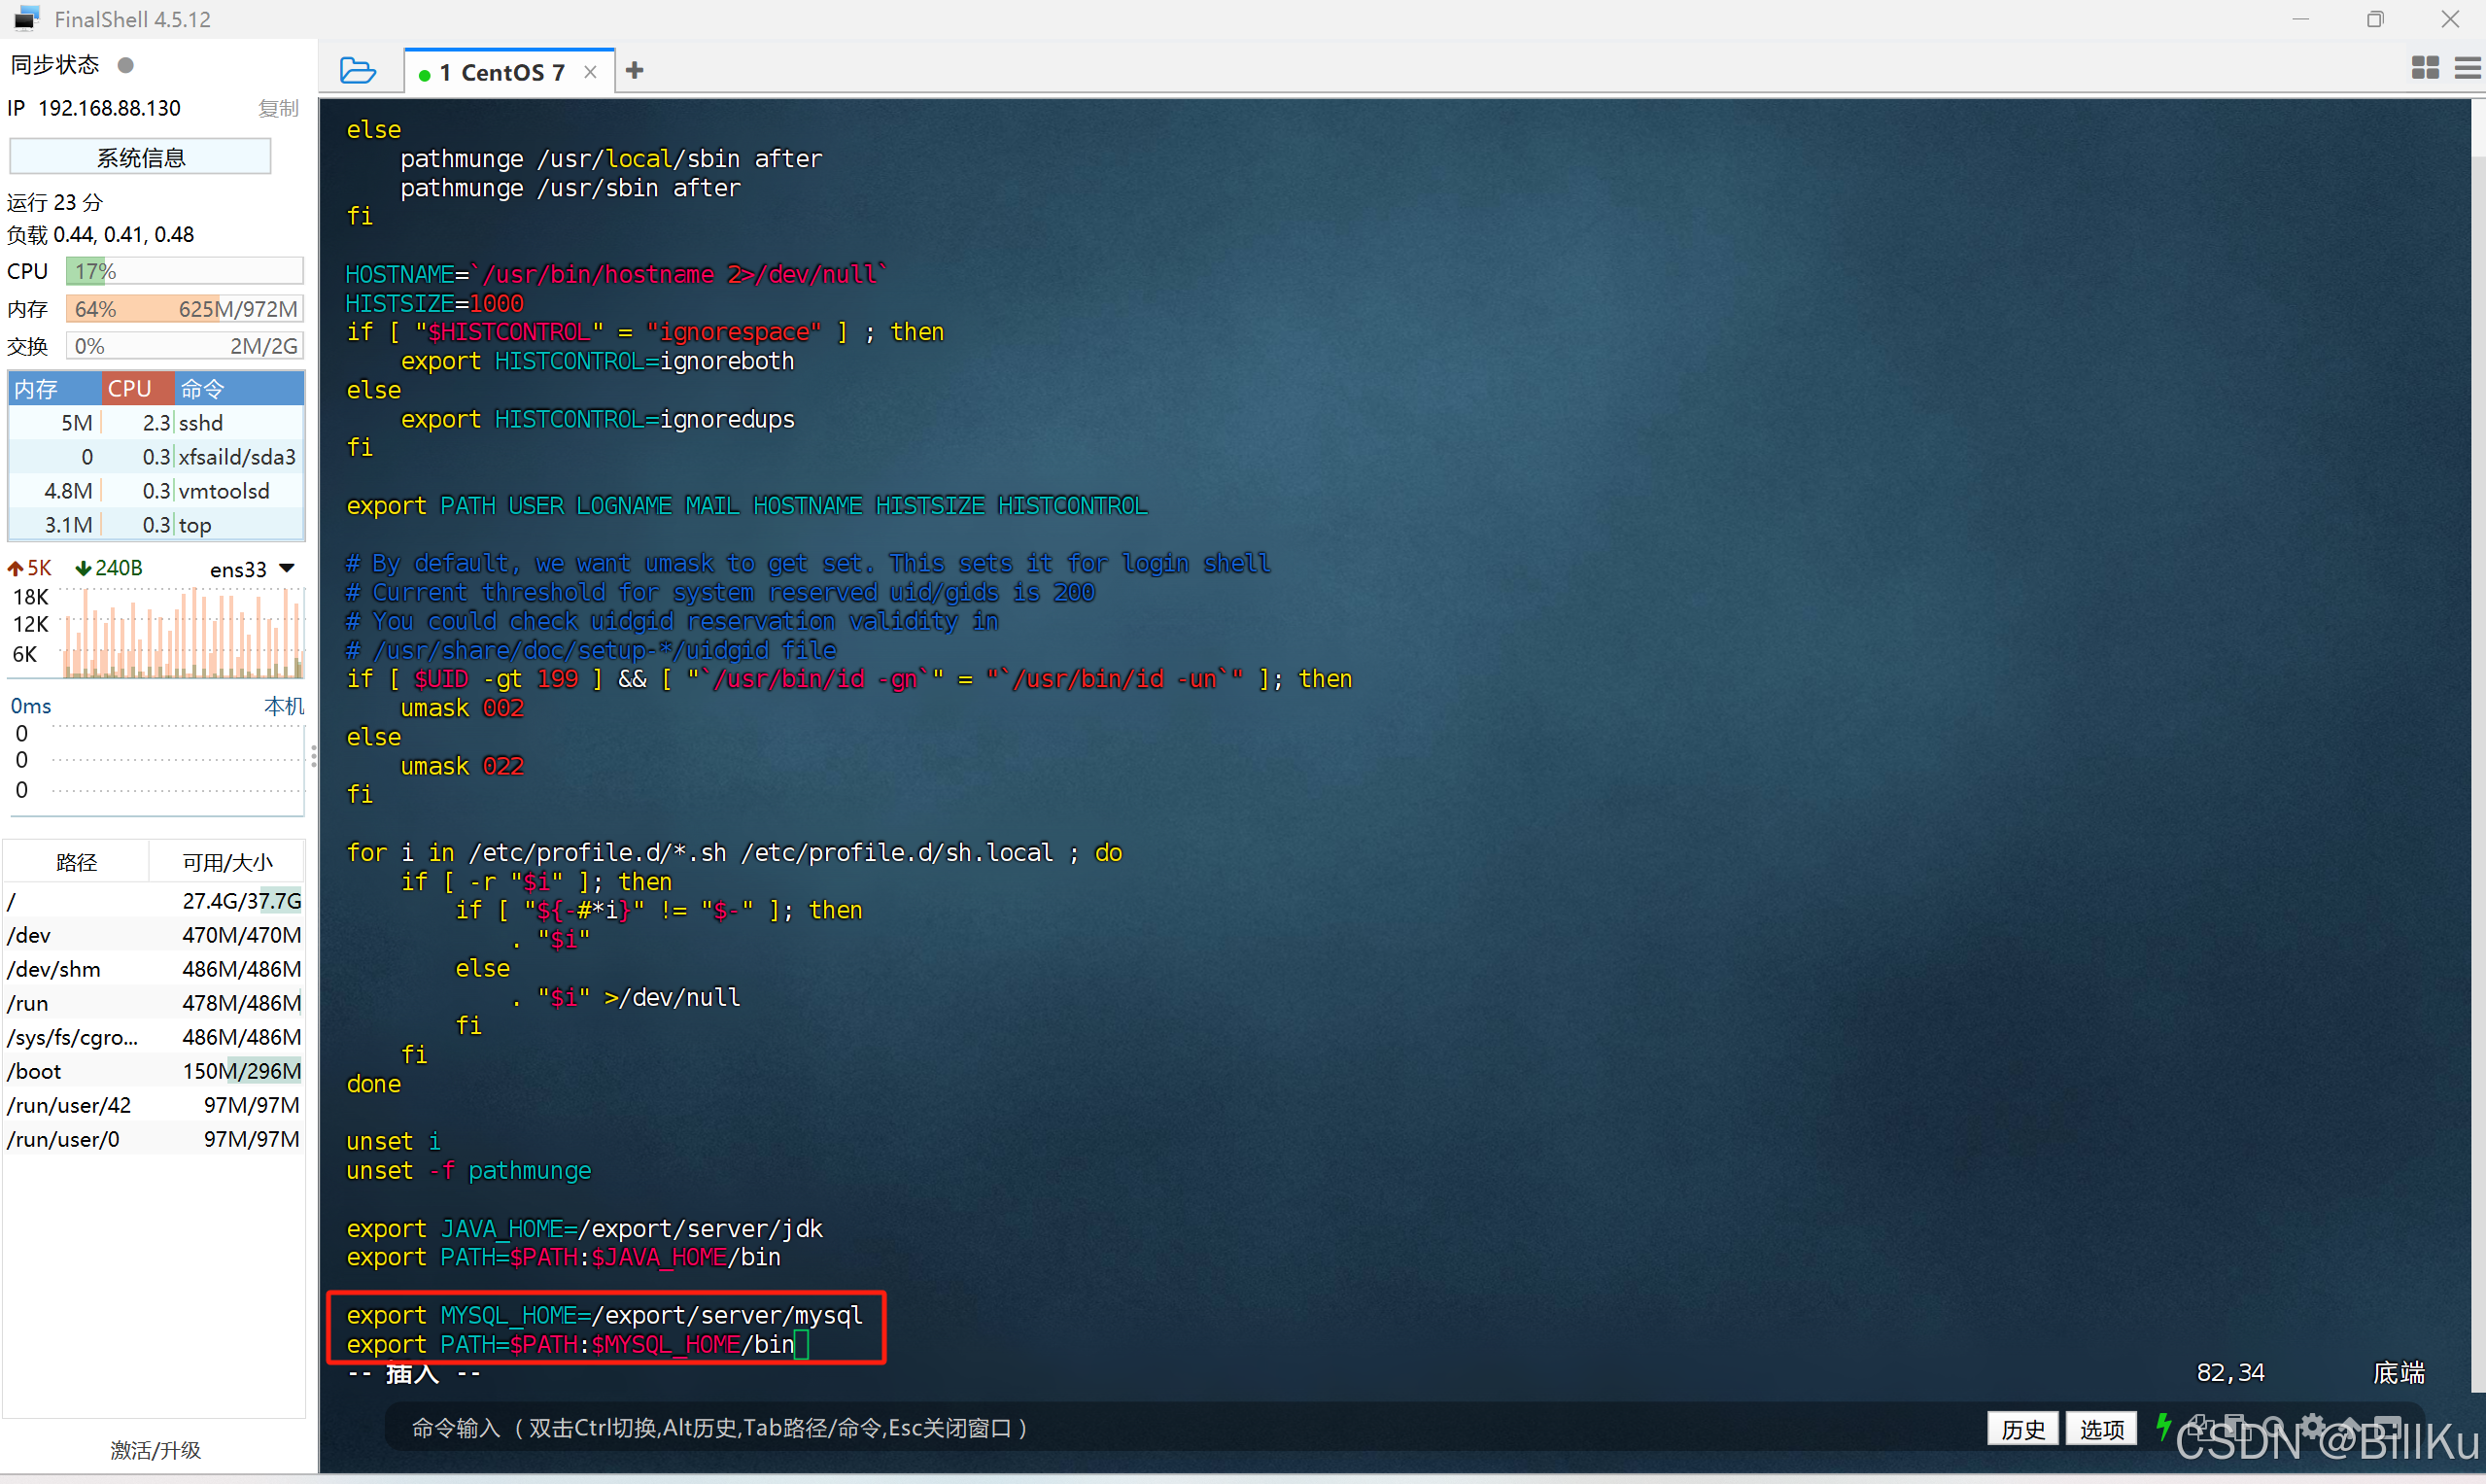The image size is (2486, 1484).
Task: Open the terminal settings gear icon
Action: pyautogui.click(x=2313, y=1425)
